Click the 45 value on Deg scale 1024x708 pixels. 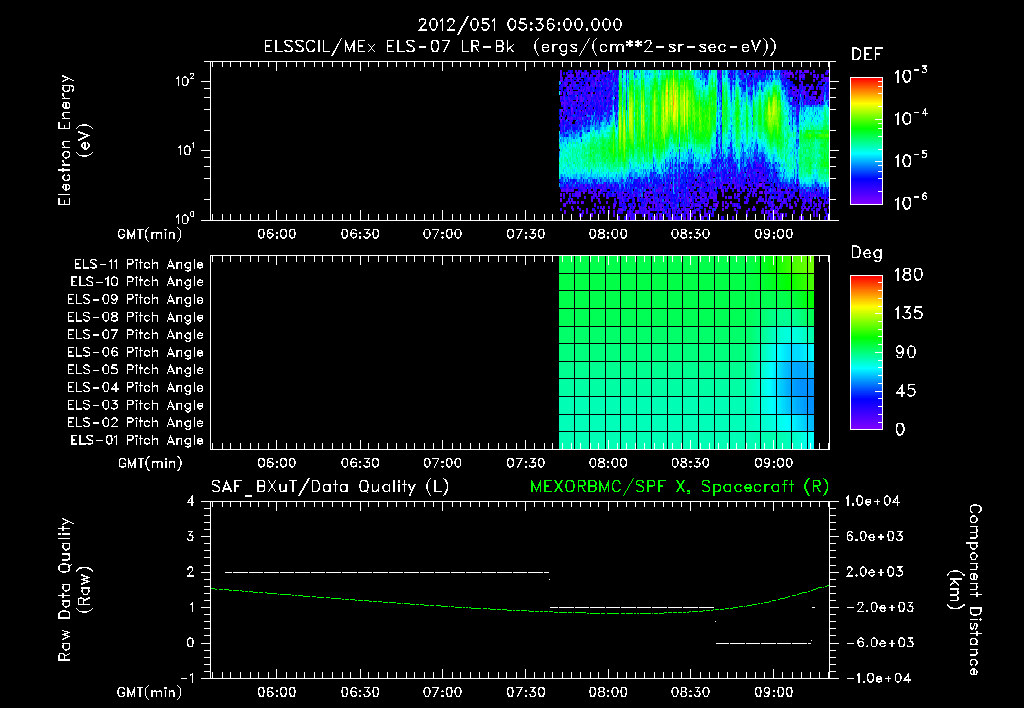906,391
